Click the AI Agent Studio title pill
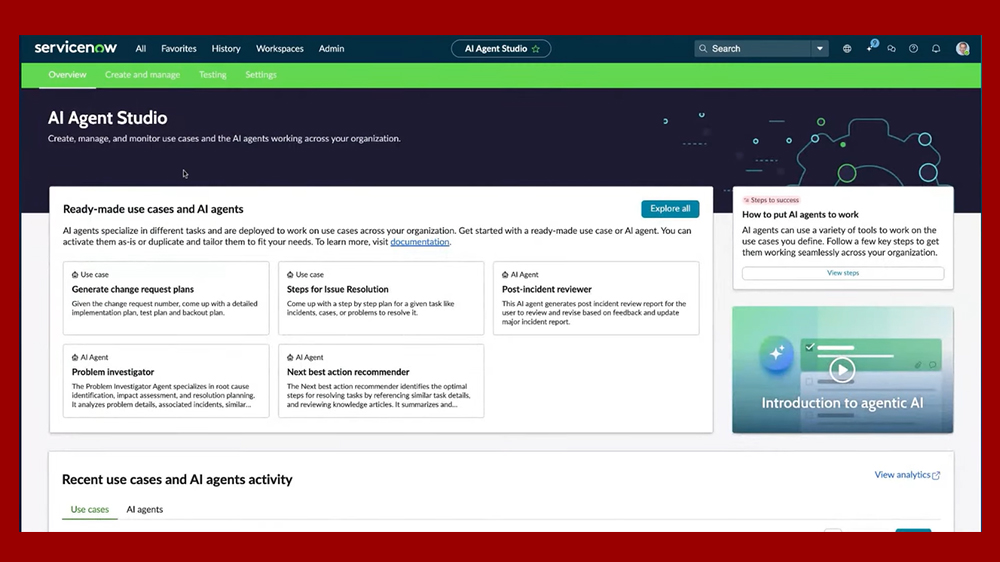Image resolution: width=1000 pixels, height=562 pixels. 501,48
